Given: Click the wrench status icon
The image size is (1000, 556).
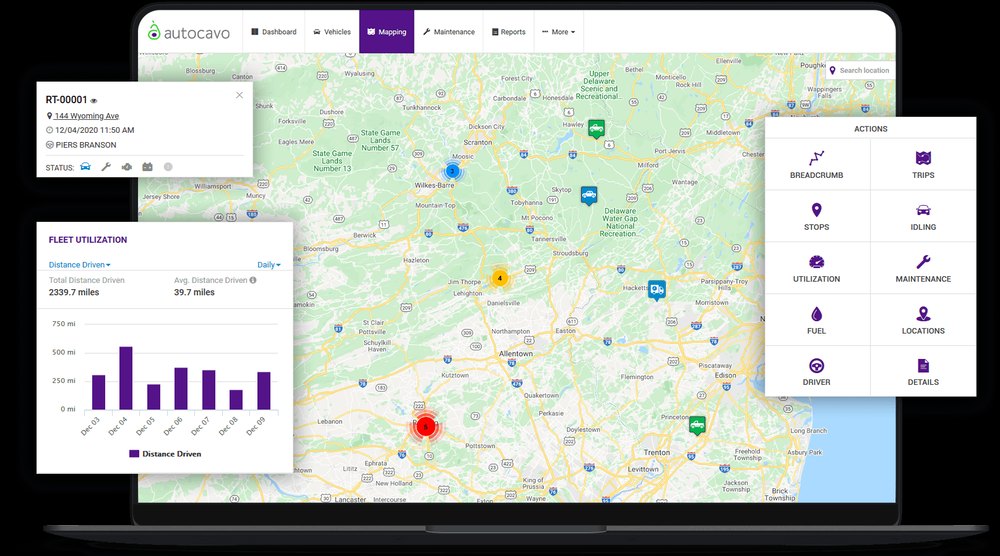Looking at the screenshot, I should 106,166.
